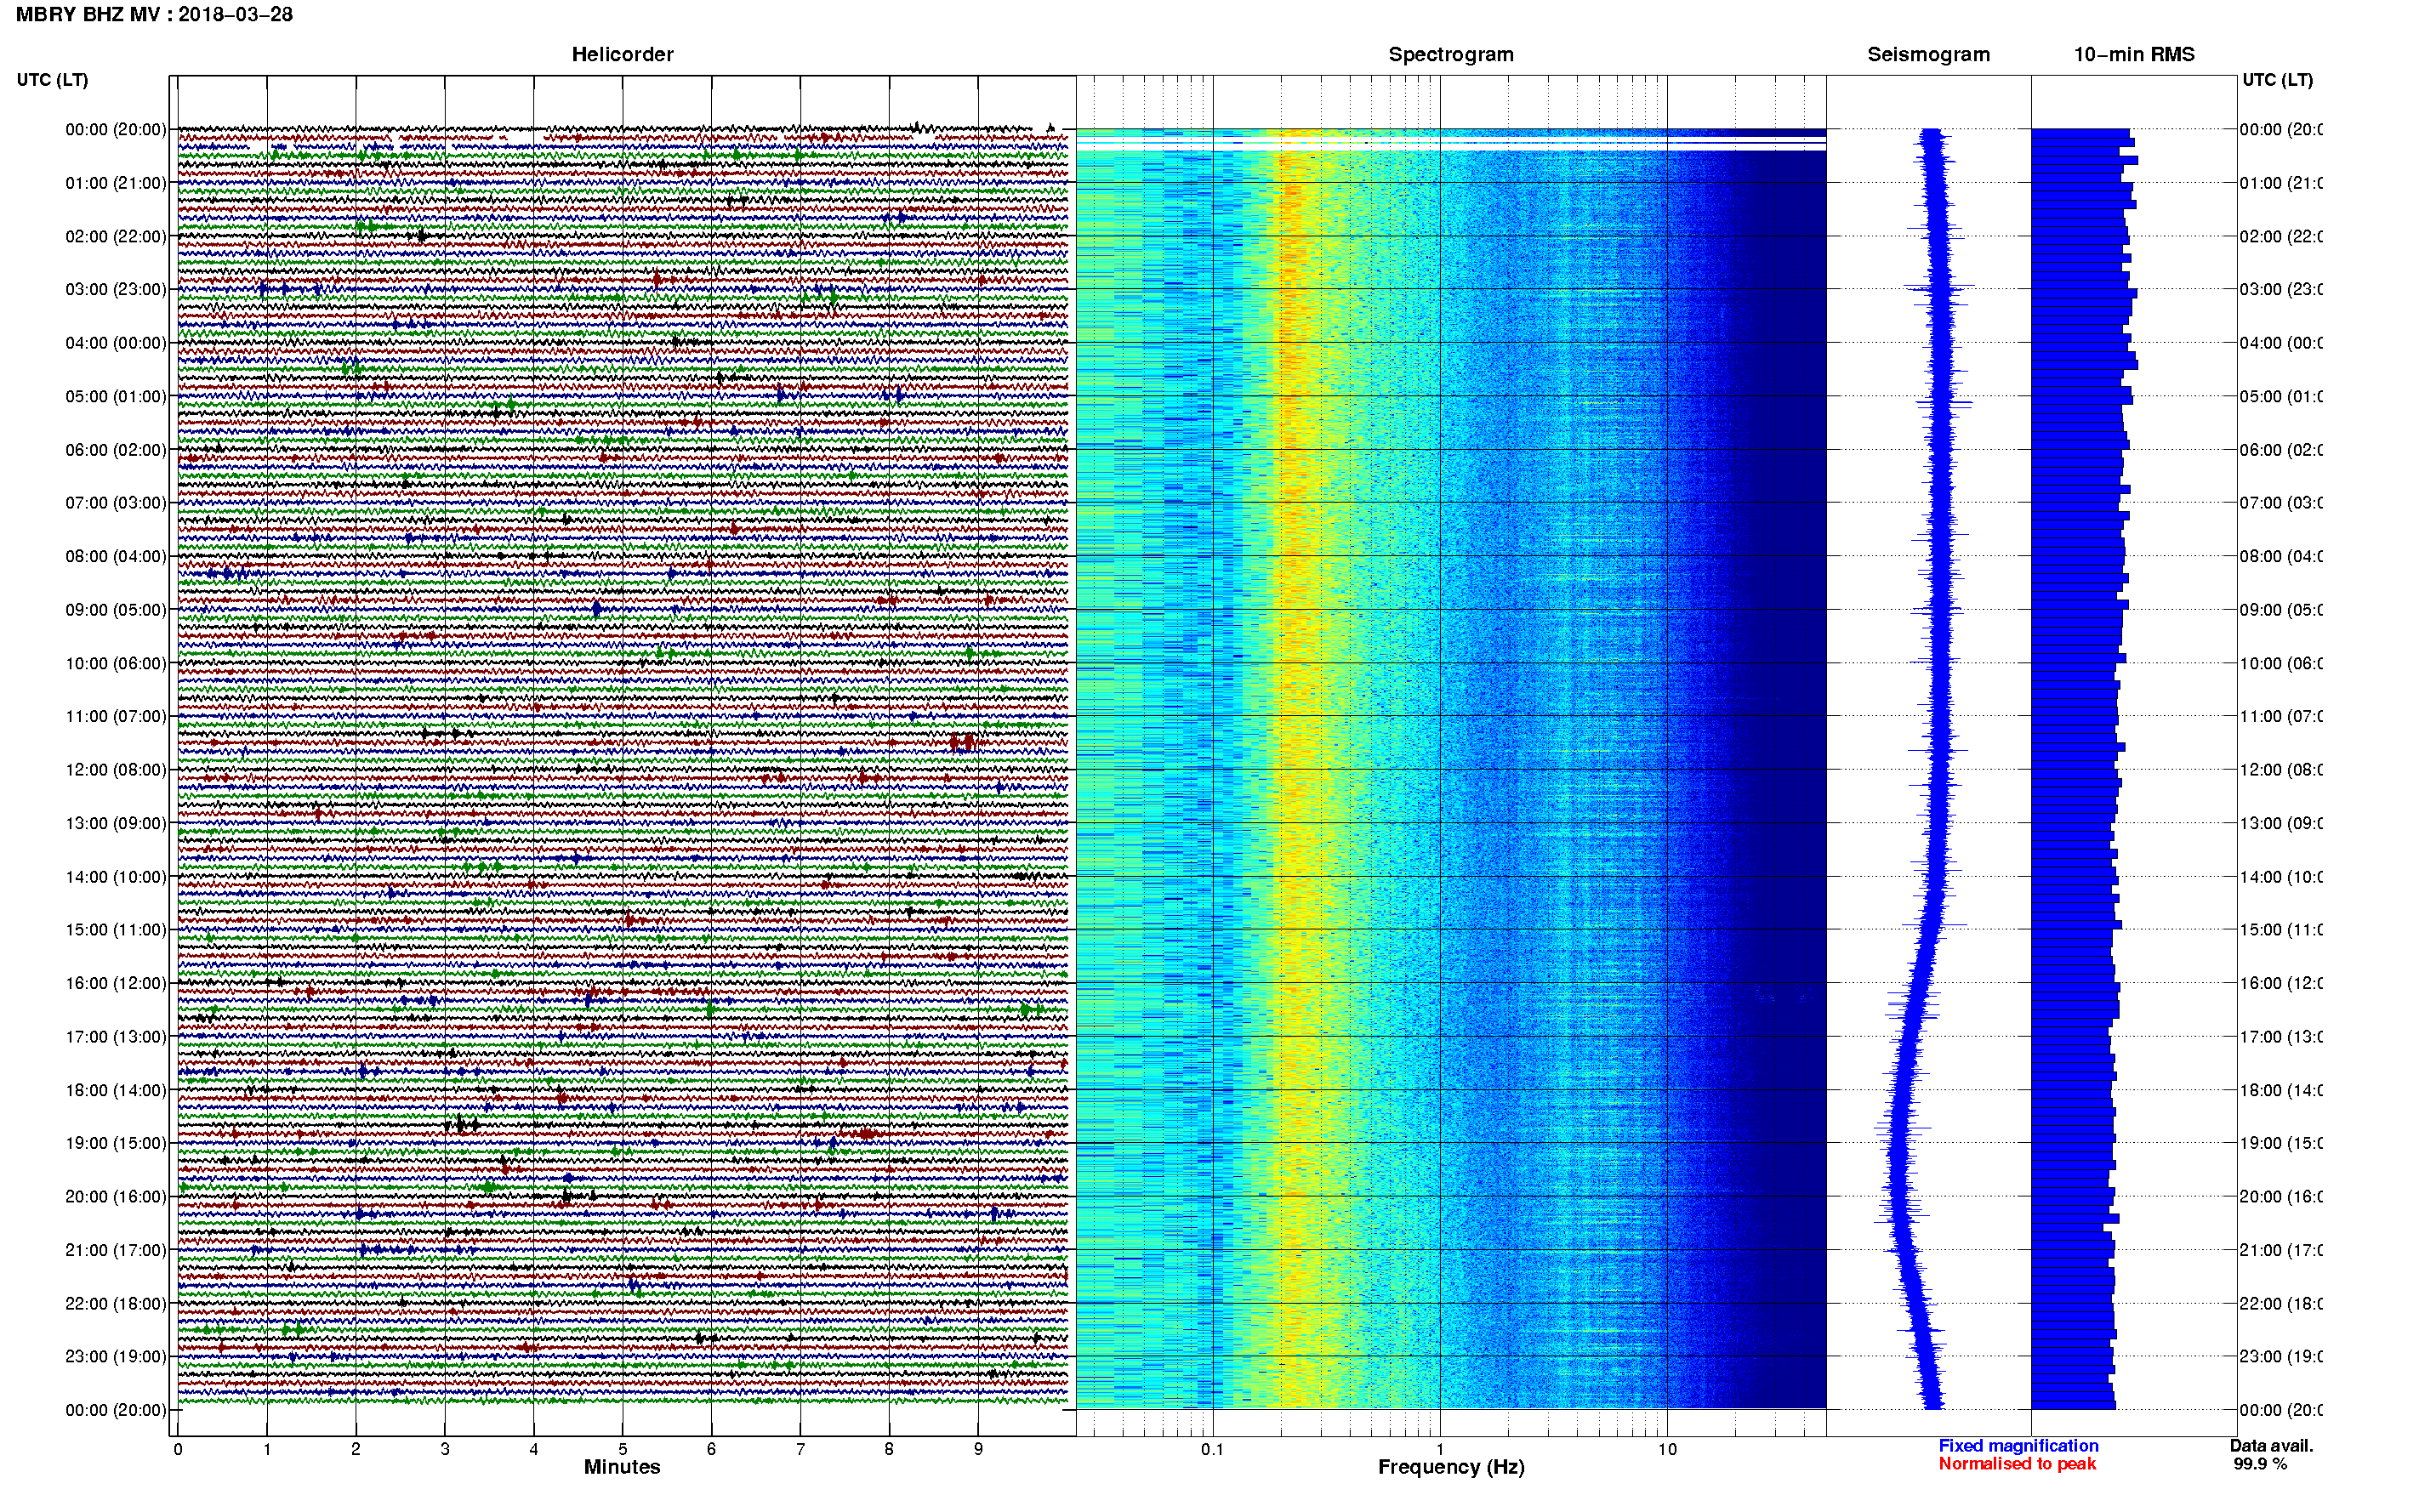The image size is (2419, 1512).
Task: Click left-axis time '03:00 (23:00)'
Action: (116, 289)
